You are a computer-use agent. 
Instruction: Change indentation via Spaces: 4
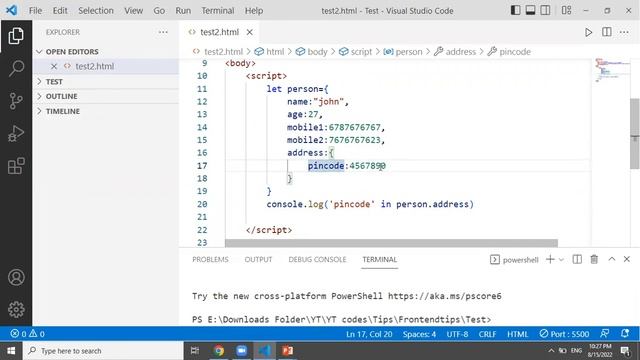click(x=419, y=334)
